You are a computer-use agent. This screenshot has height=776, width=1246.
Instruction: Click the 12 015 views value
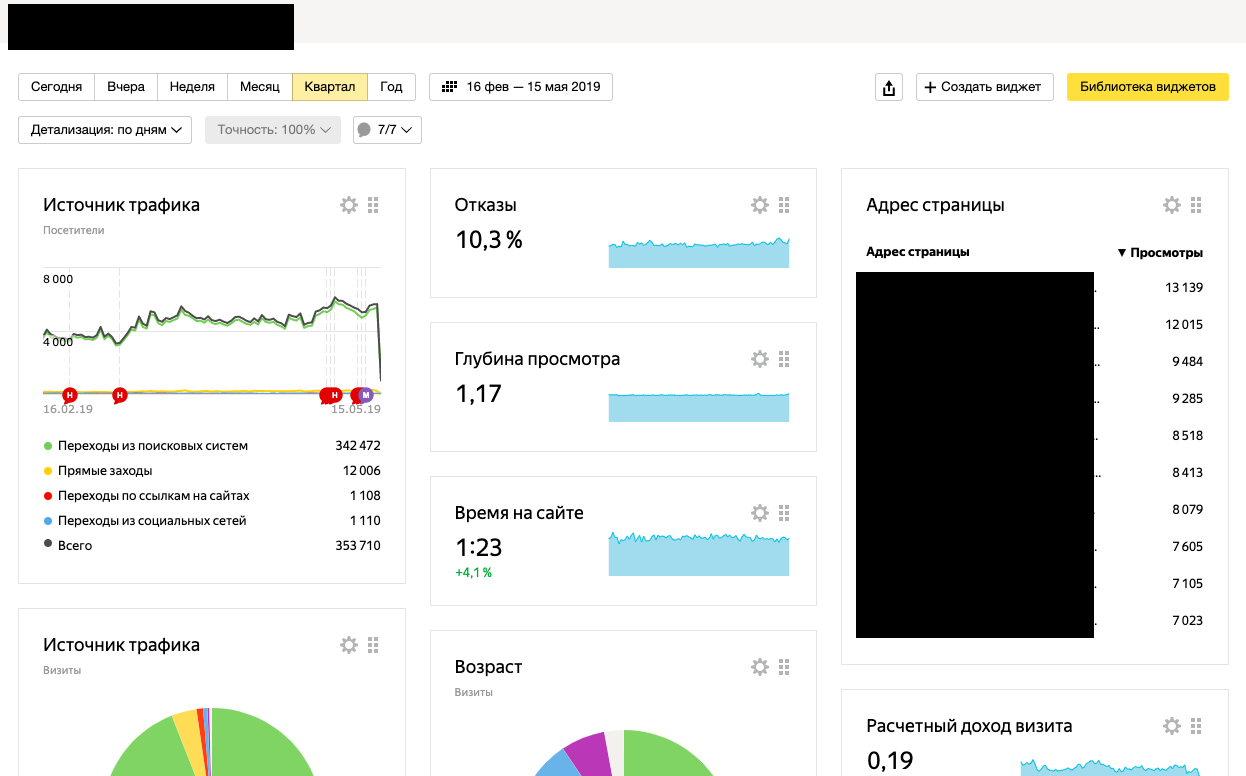(x=1184, y=325)
